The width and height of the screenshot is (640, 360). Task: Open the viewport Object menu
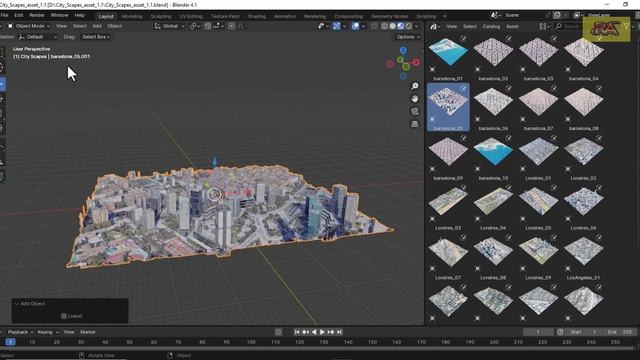click(115, 26)
